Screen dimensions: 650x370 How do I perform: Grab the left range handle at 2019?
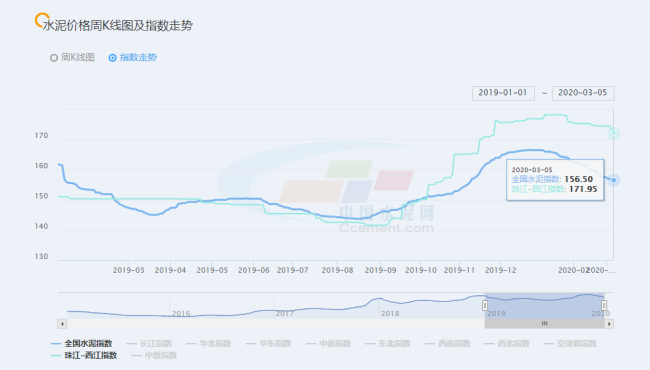[485, 306]
